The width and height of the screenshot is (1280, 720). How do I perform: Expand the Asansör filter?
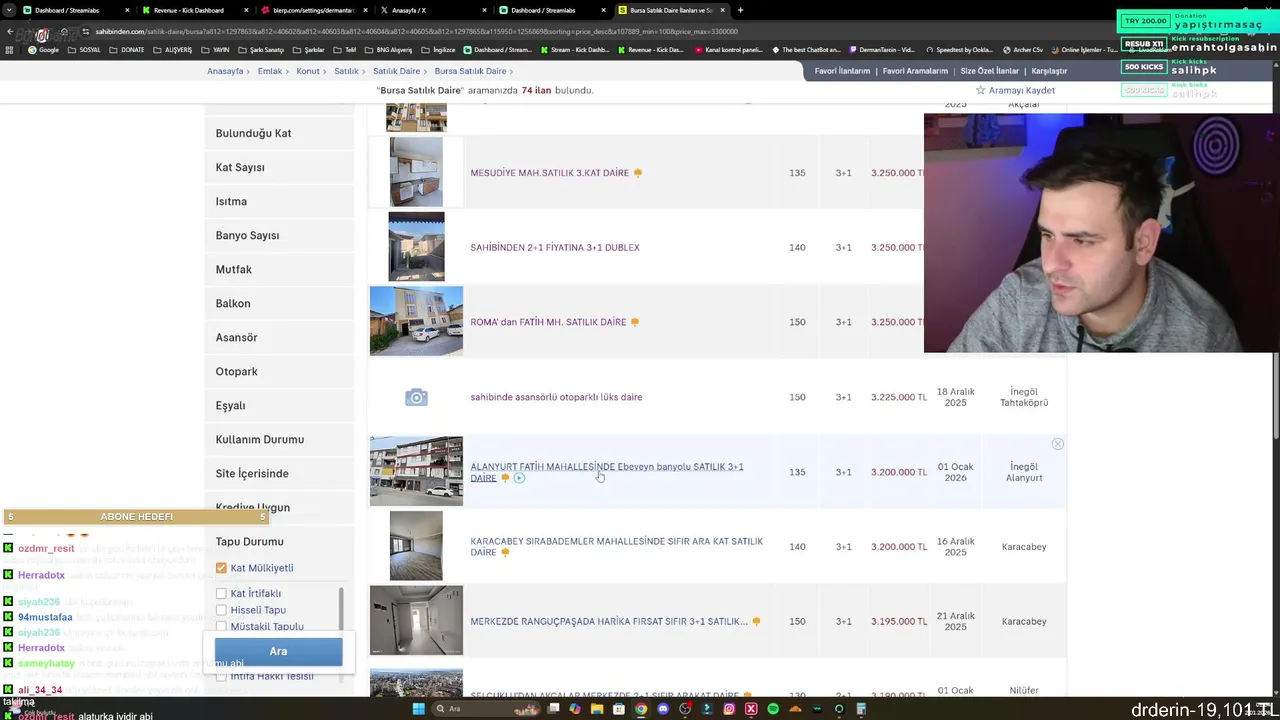[279, 337]
